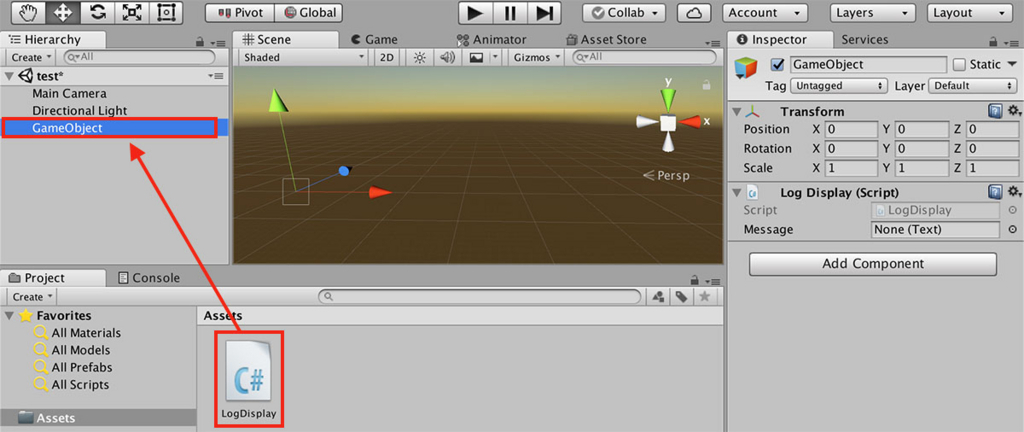1024x432 pixels.
Task: Select LogDisplay script asset
Action: (x=248, y=378)
